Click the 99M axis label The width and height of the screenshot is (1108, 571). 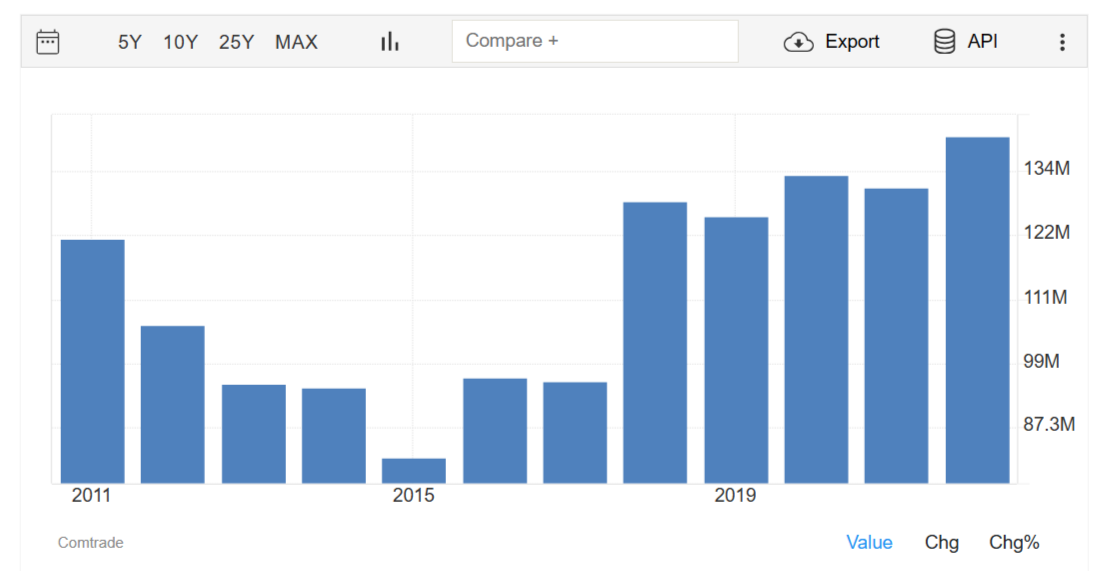click(x=1042, y=361)
